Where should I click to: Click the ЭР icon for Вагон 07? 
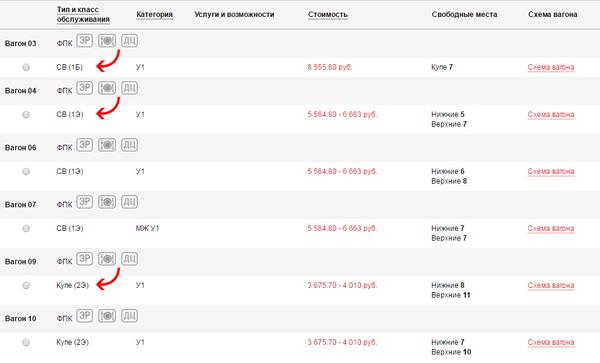point(85,202)
